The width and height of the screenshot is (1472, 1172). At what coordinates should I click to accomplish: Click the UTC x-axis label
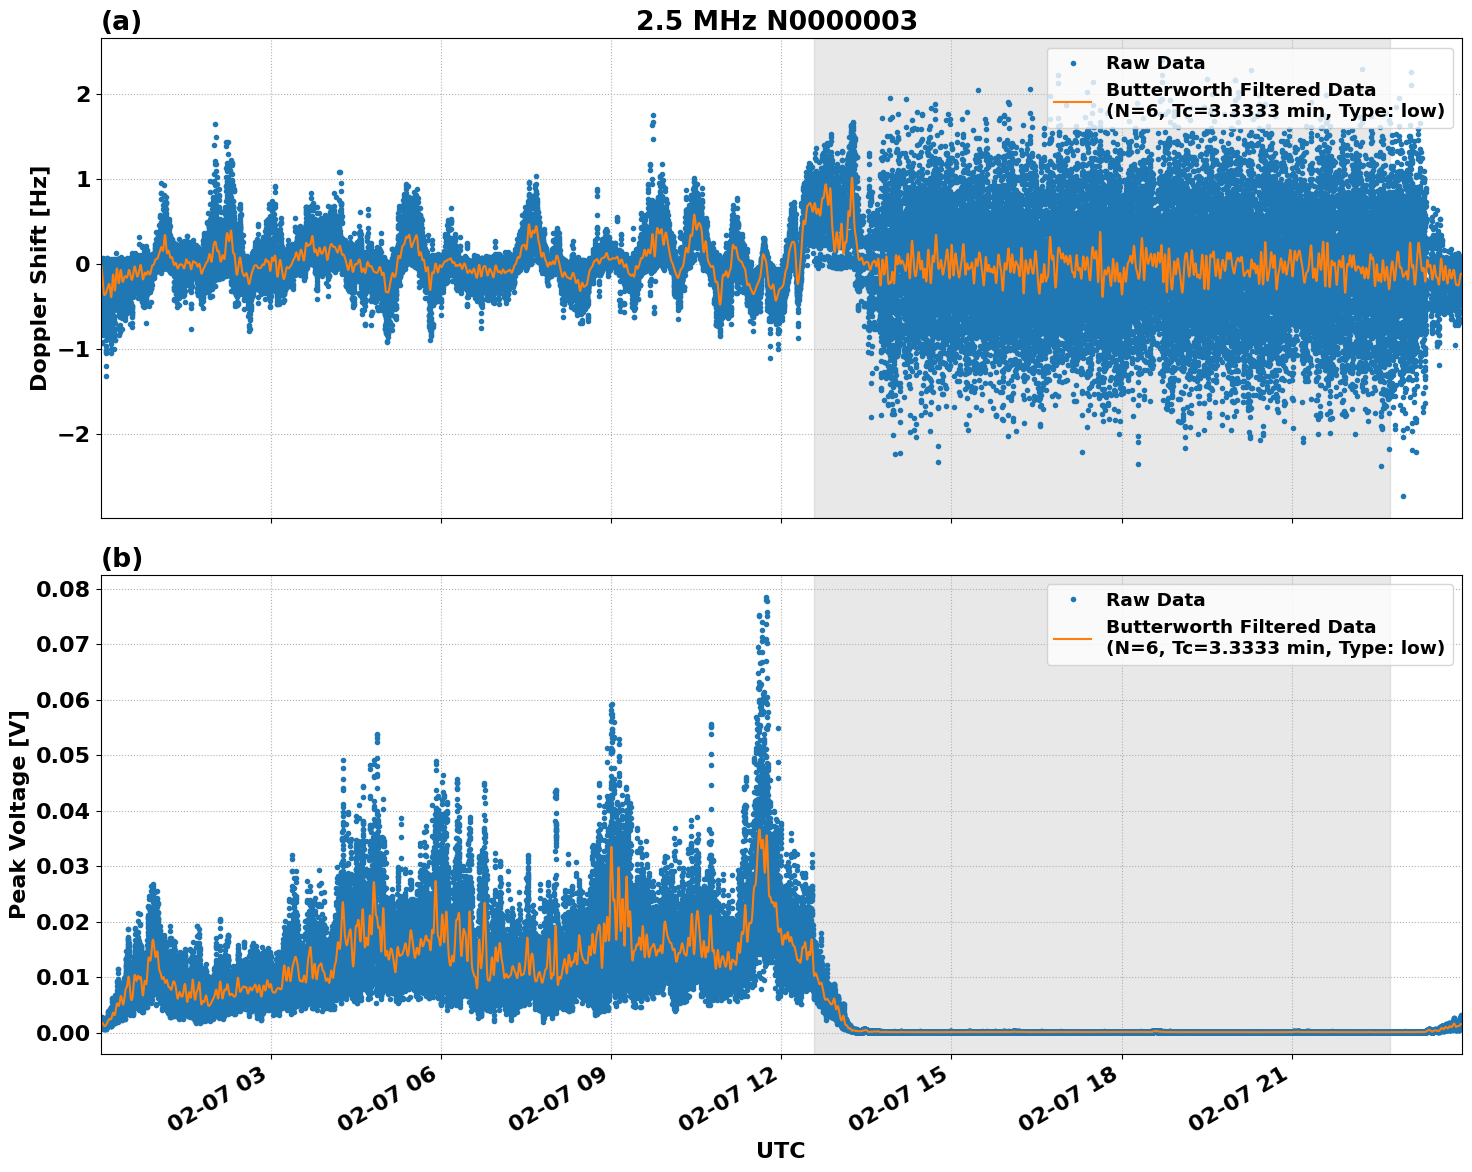[x=780, y=1151]
